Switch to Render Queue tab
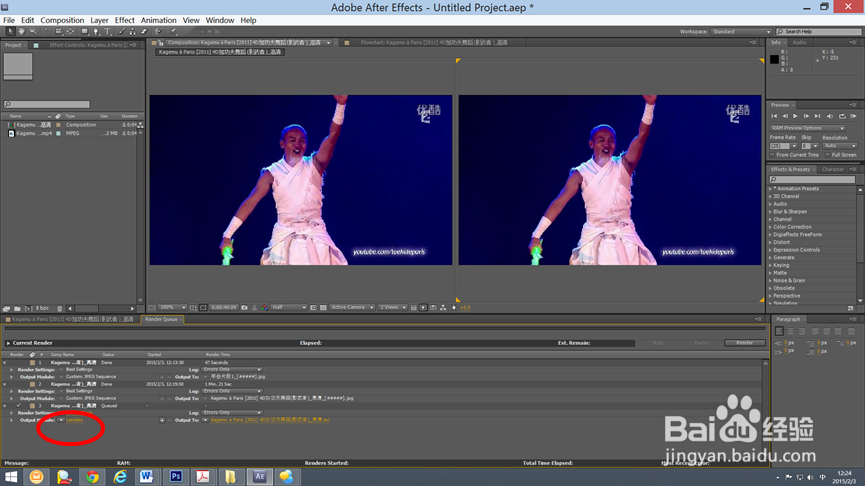Screen dimensions: 865x486 (162, 319)
